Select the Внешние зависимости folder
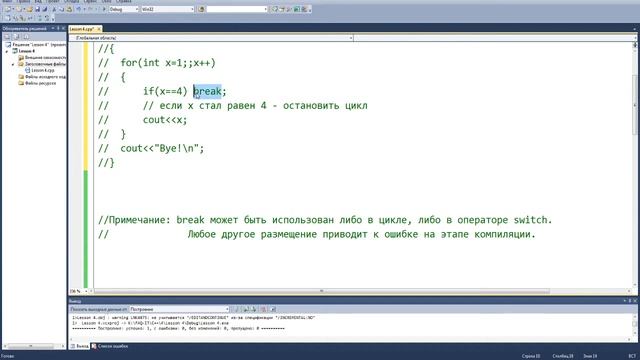The image size is (640, 360). 42,58
